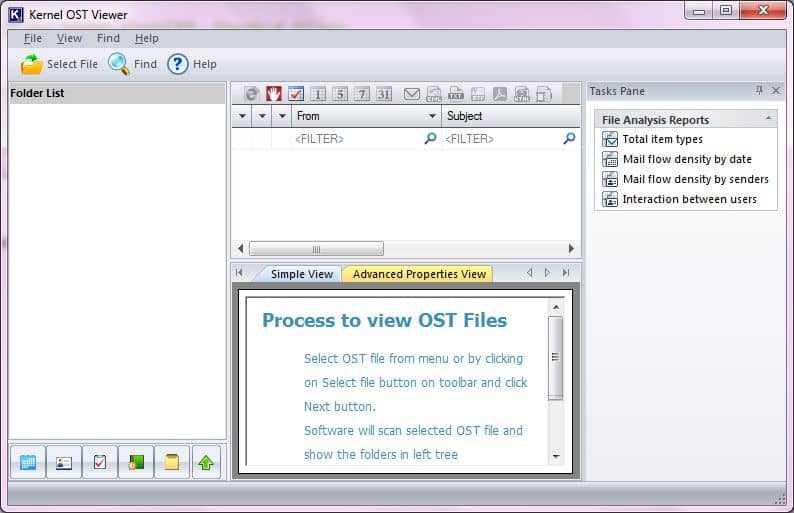Click the RTF save icon
The height and width of the screenshot is (513, 794).
click(x=478, y=94)
